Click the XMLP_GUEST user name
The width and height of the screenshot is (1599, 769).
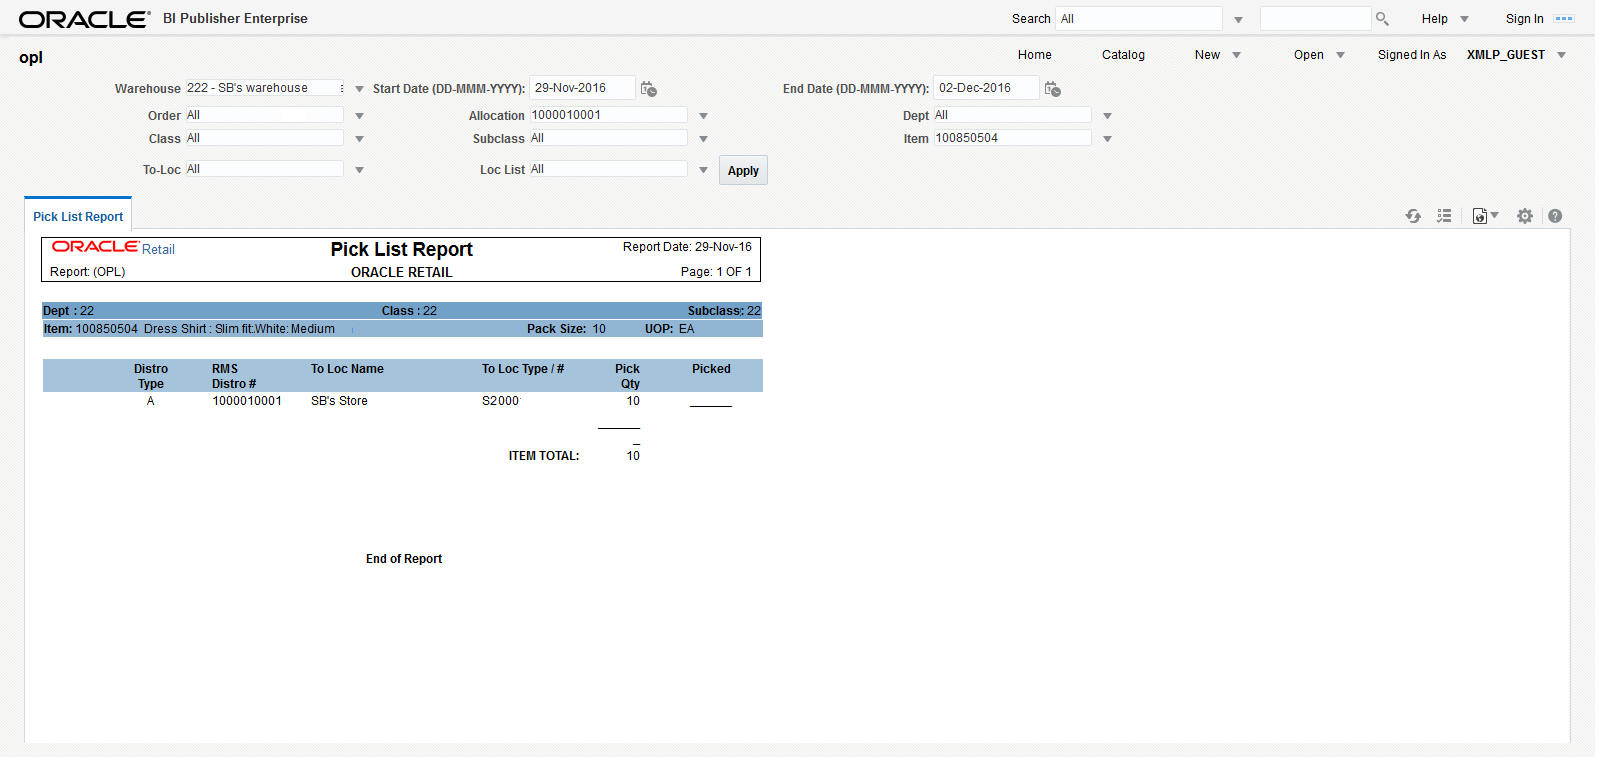[1505, 55]
